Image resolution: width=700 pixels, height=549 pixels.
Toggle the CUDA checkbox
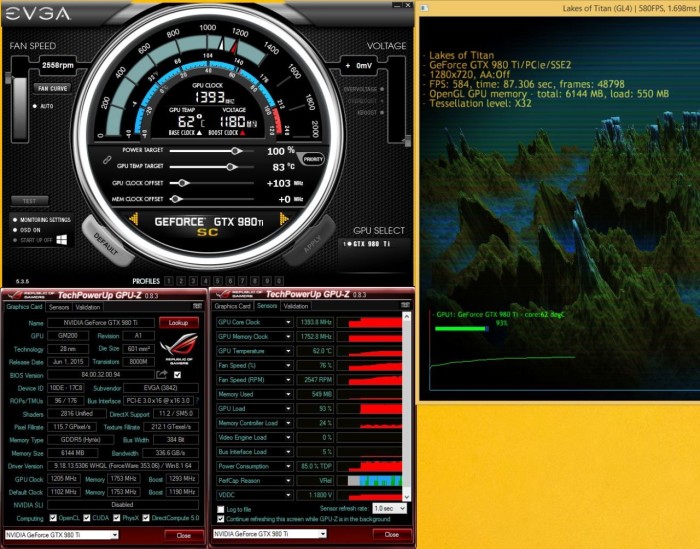[87, 518]
